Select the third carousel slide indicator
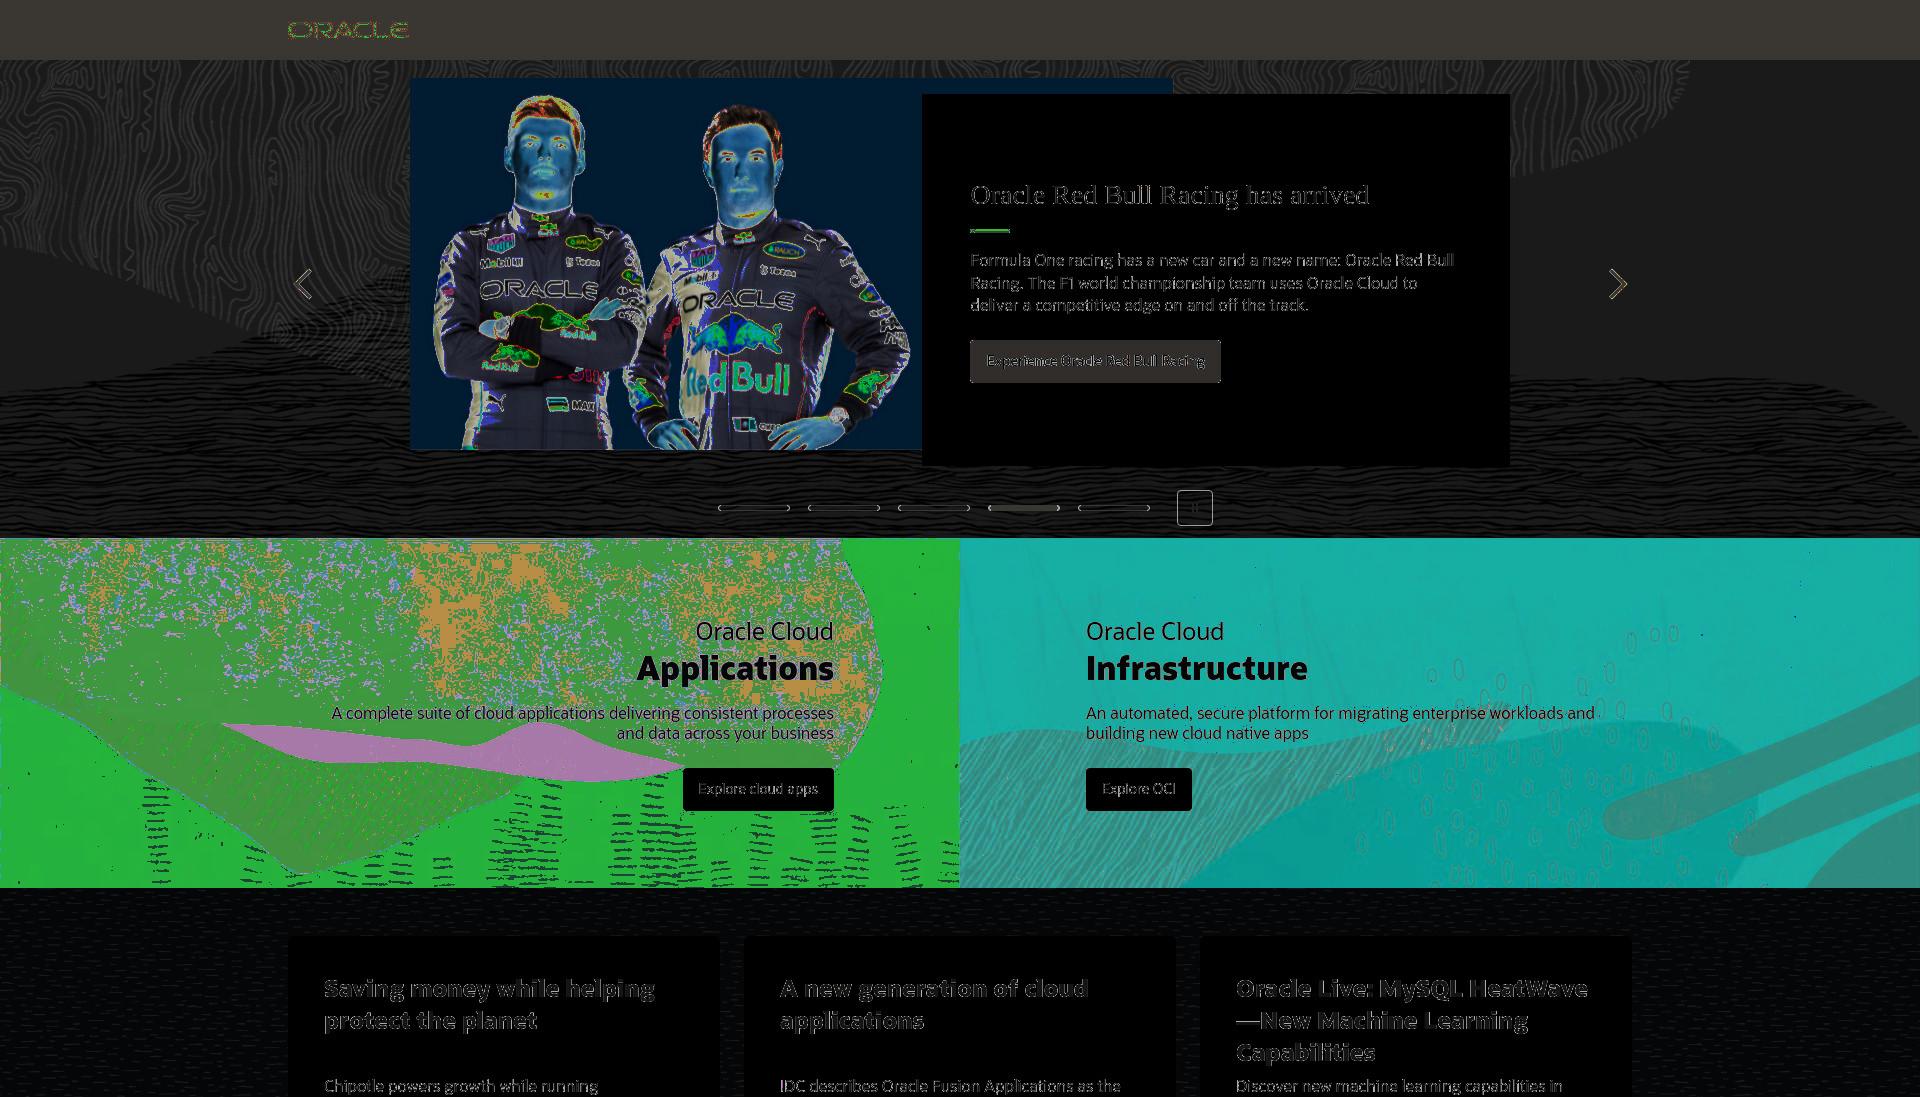This screenshot has height=1097, width=1920. [934, 508]
